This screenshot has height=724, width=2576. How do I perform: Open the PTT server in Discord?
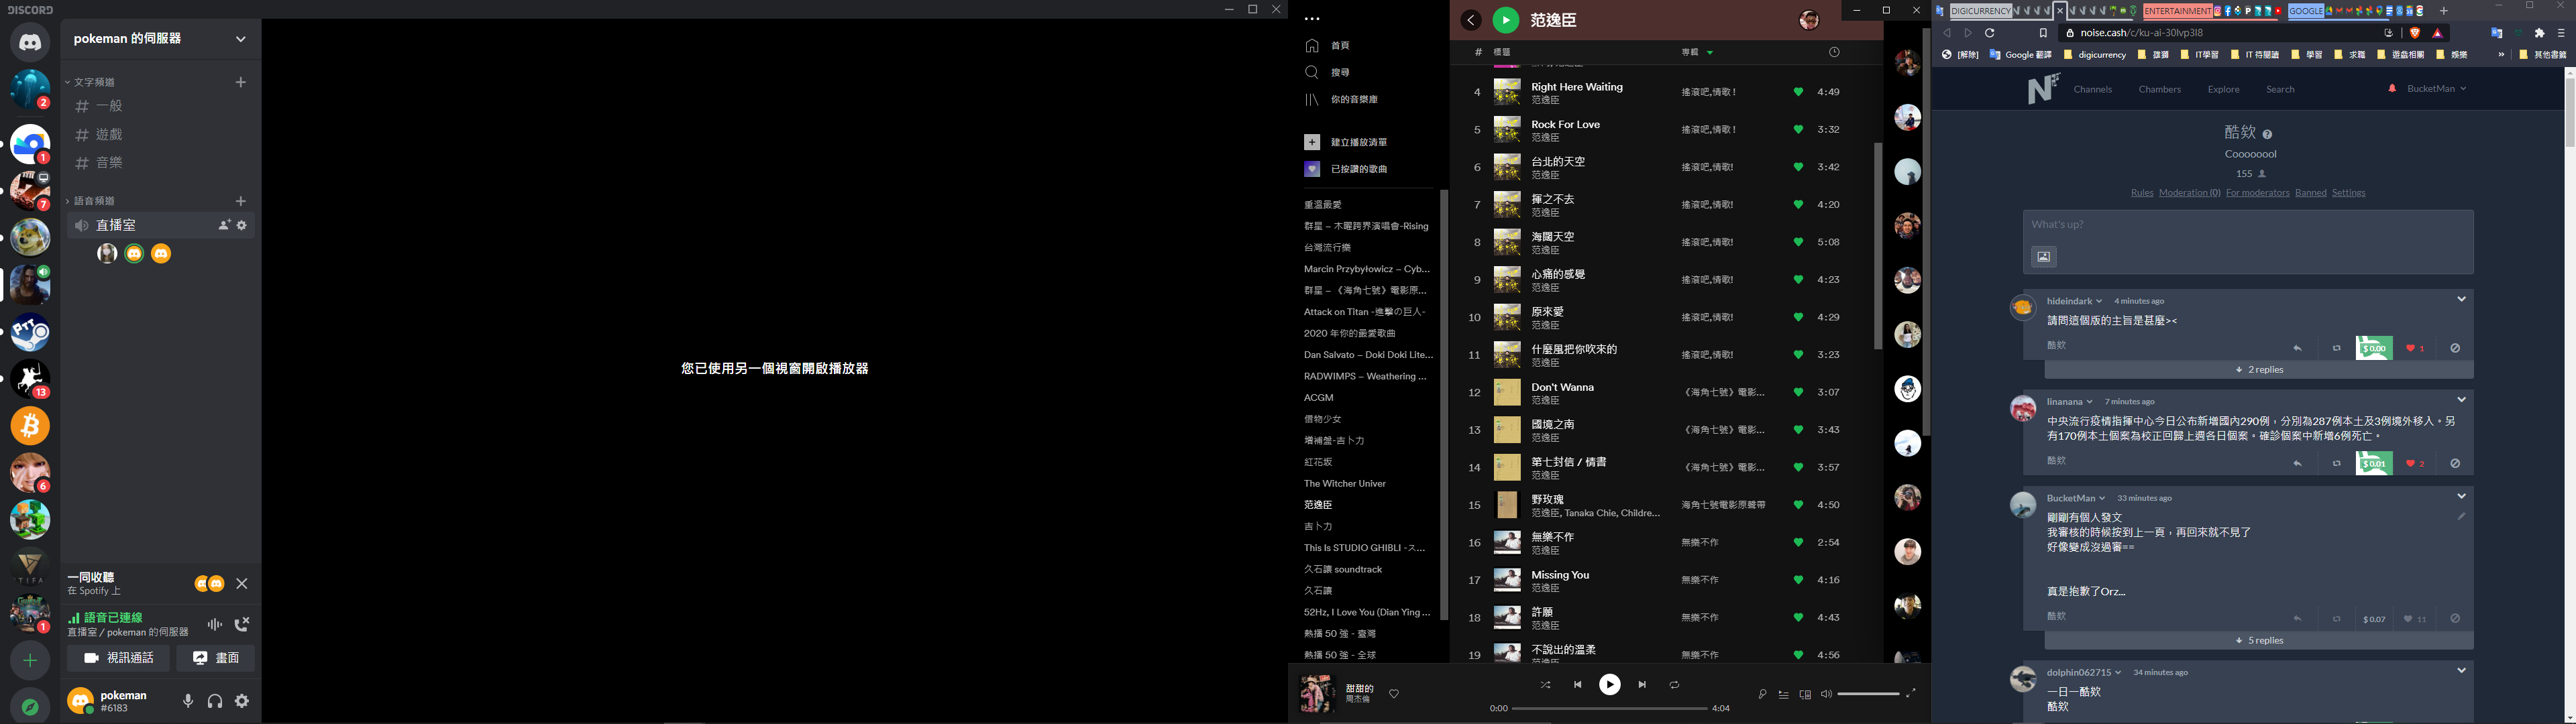pyautogui.click(x=30, y=332)
